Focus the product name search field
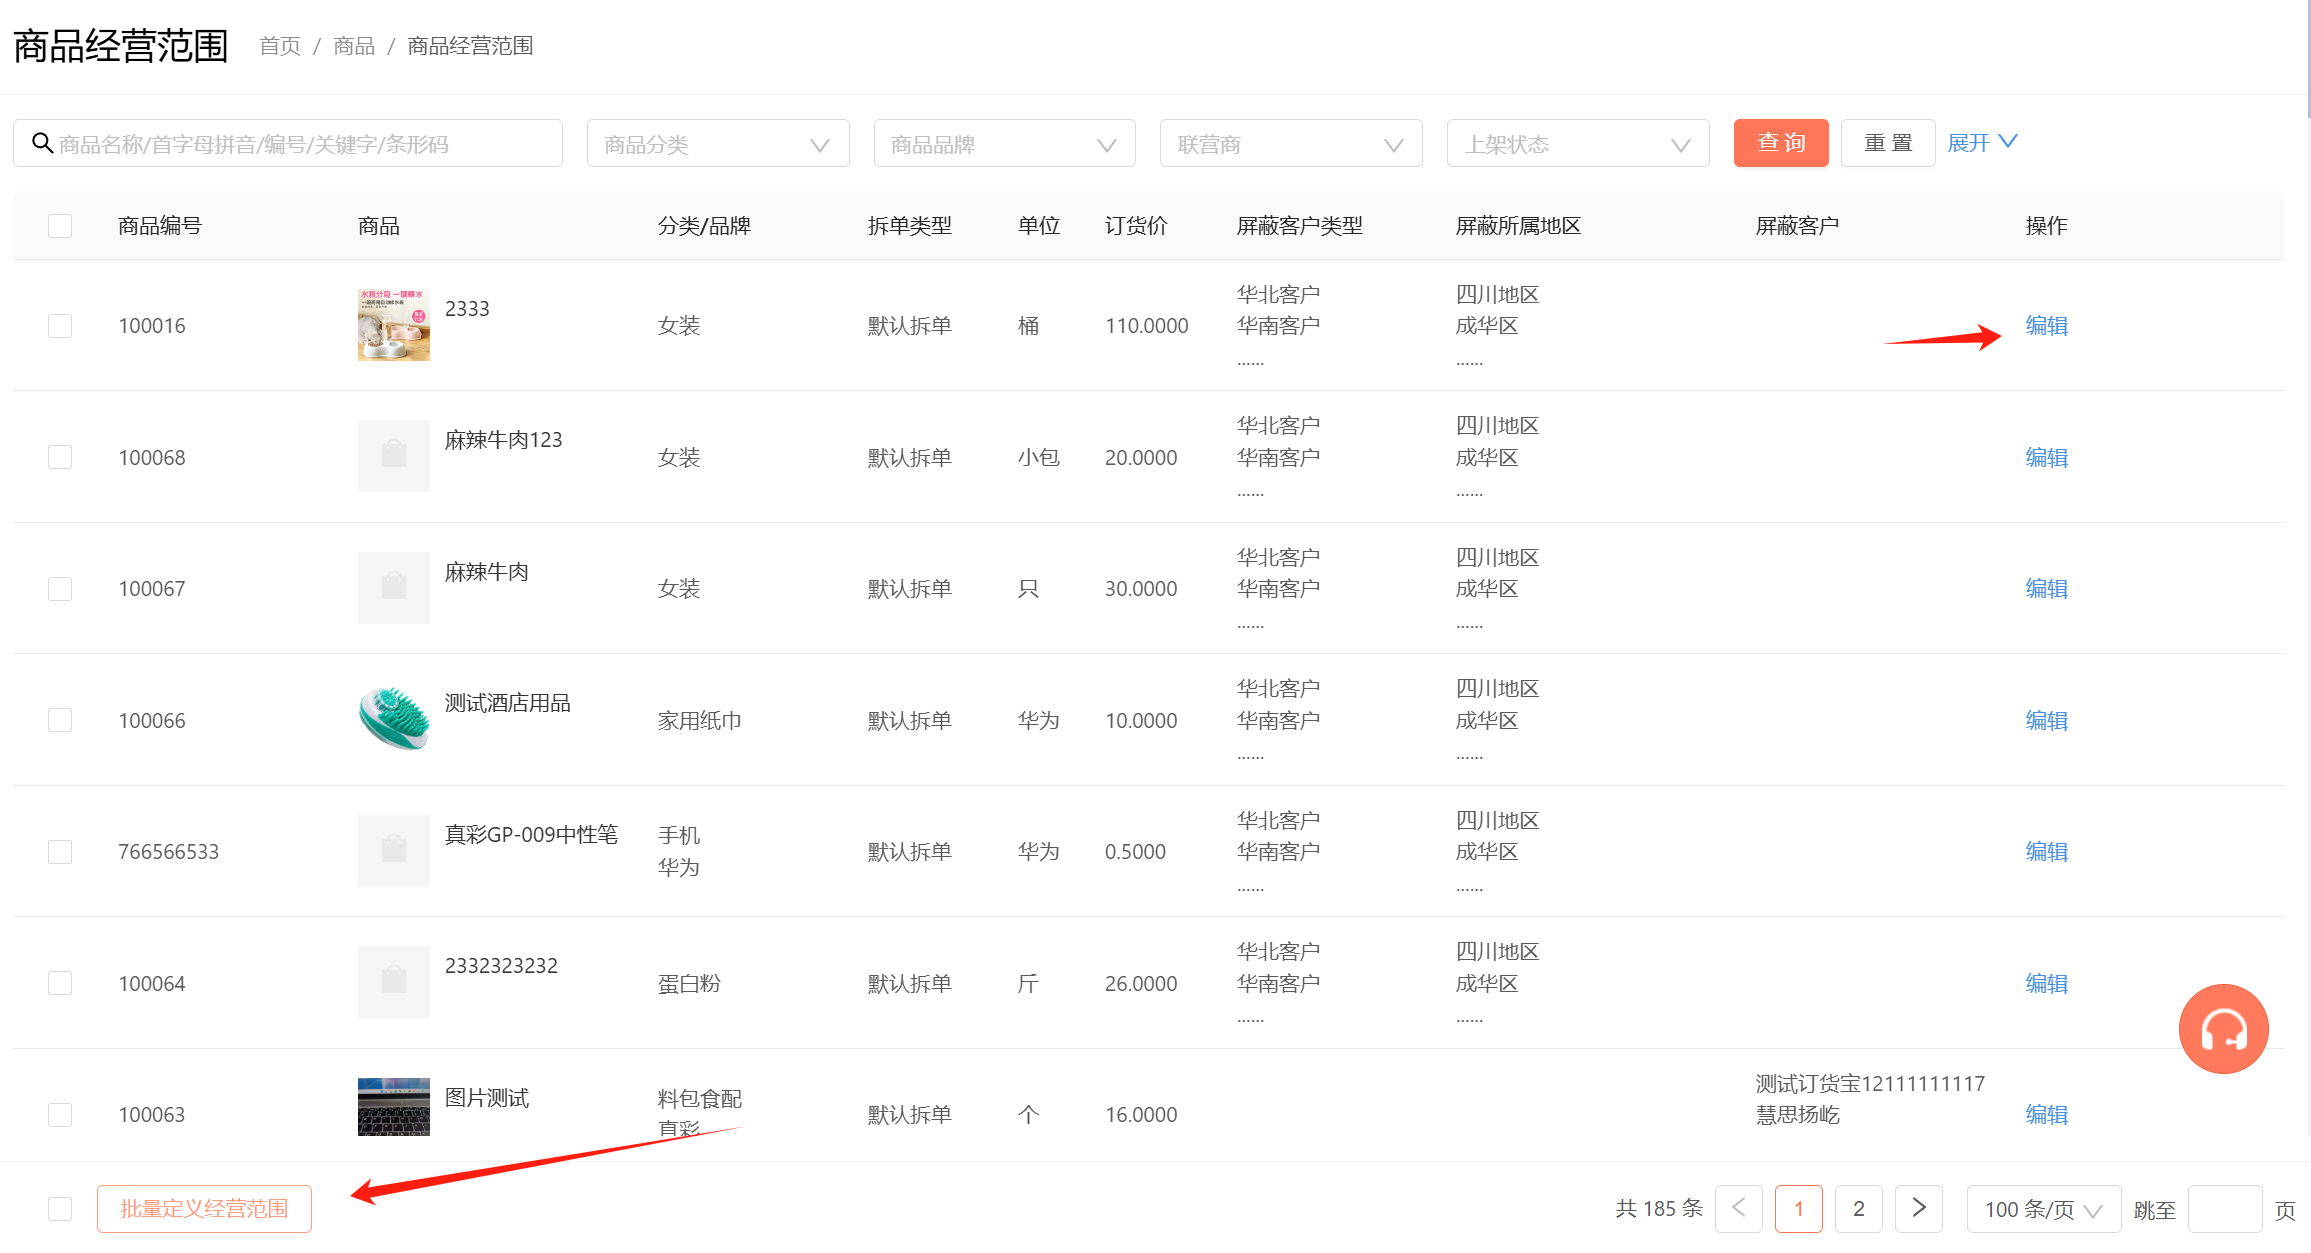 coord(288,144)
